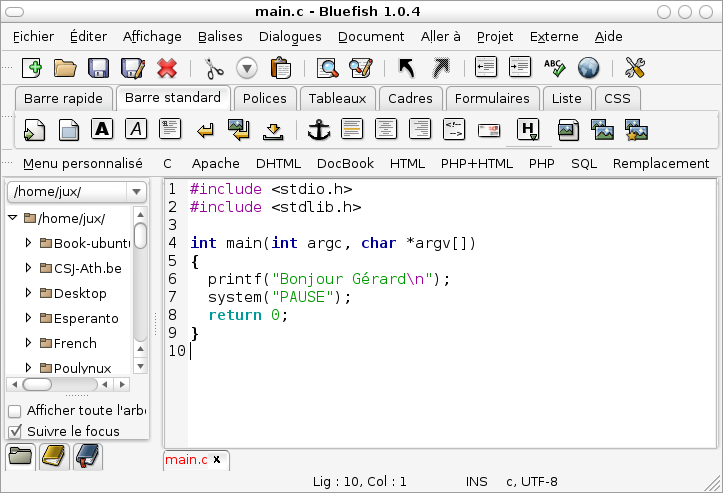Screen dimensions: 723x493
Task: Click the H heading icon
Action: (528, 129)
